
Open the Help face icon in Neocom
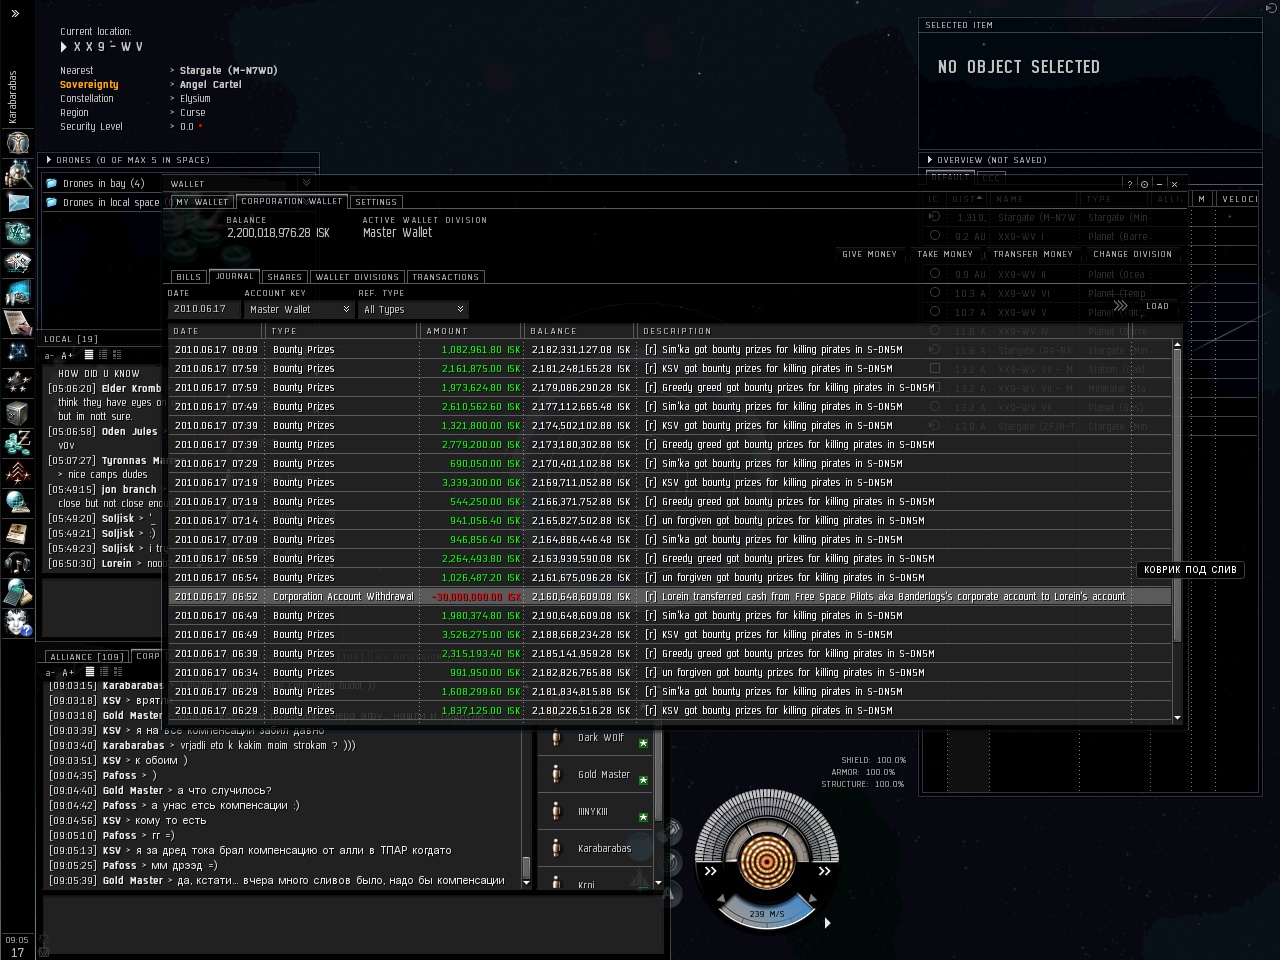click(18, 622)
